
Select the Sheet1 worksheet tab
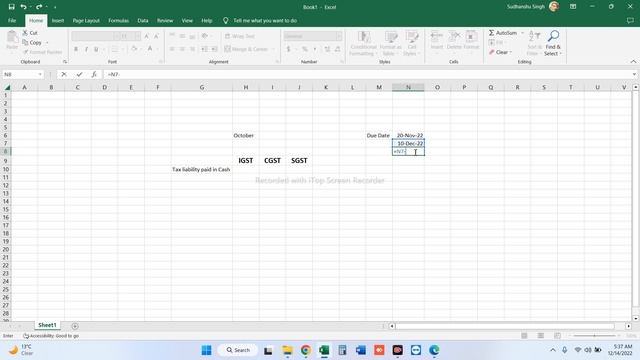(47, 325)
